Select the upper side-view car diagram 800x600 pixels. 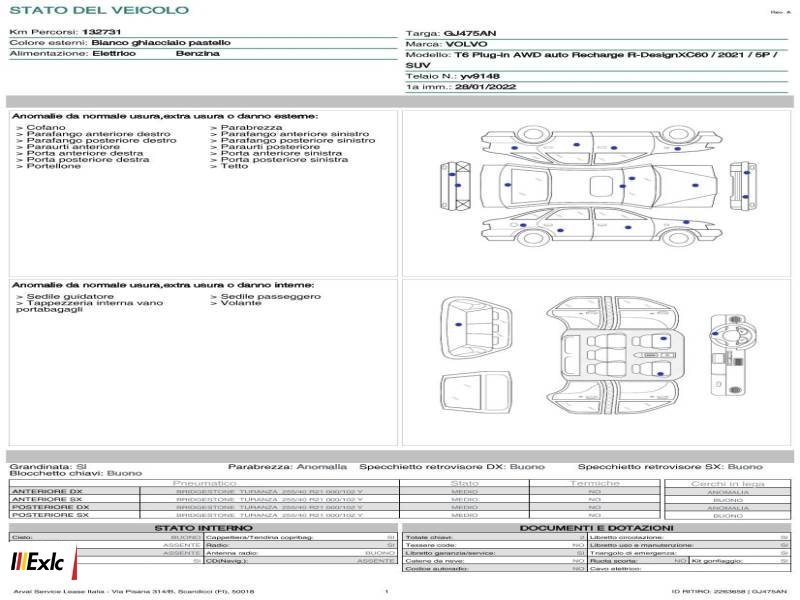[x=602, y=142]
